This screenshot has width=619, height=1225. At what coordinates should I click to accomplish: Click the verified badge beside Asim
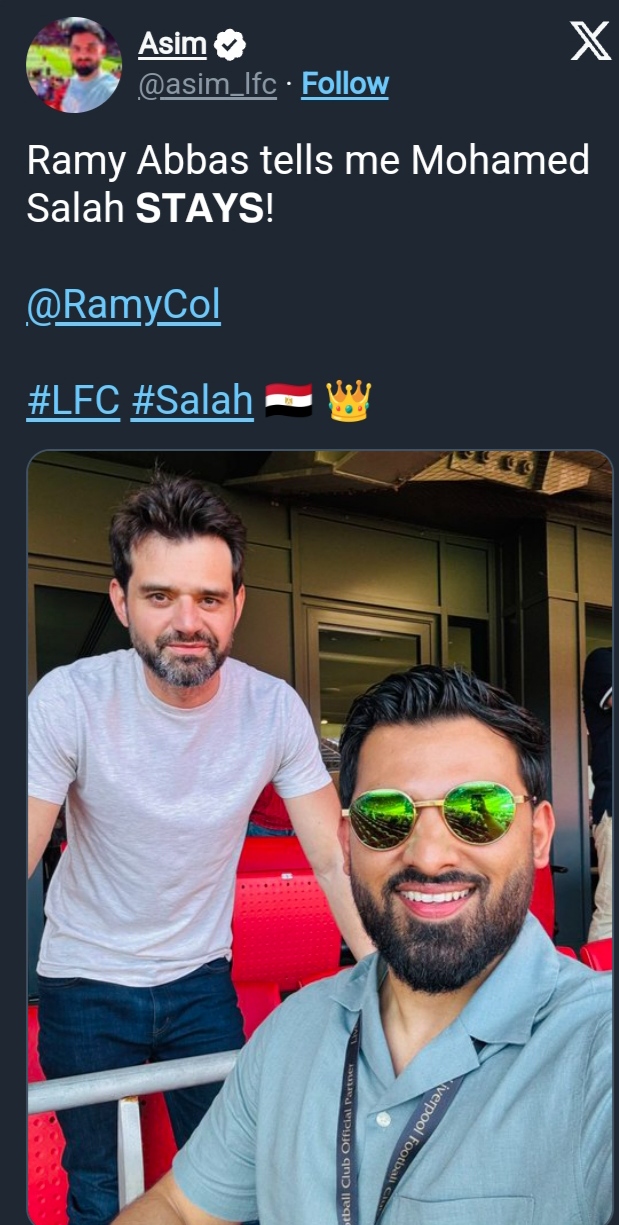231,44
